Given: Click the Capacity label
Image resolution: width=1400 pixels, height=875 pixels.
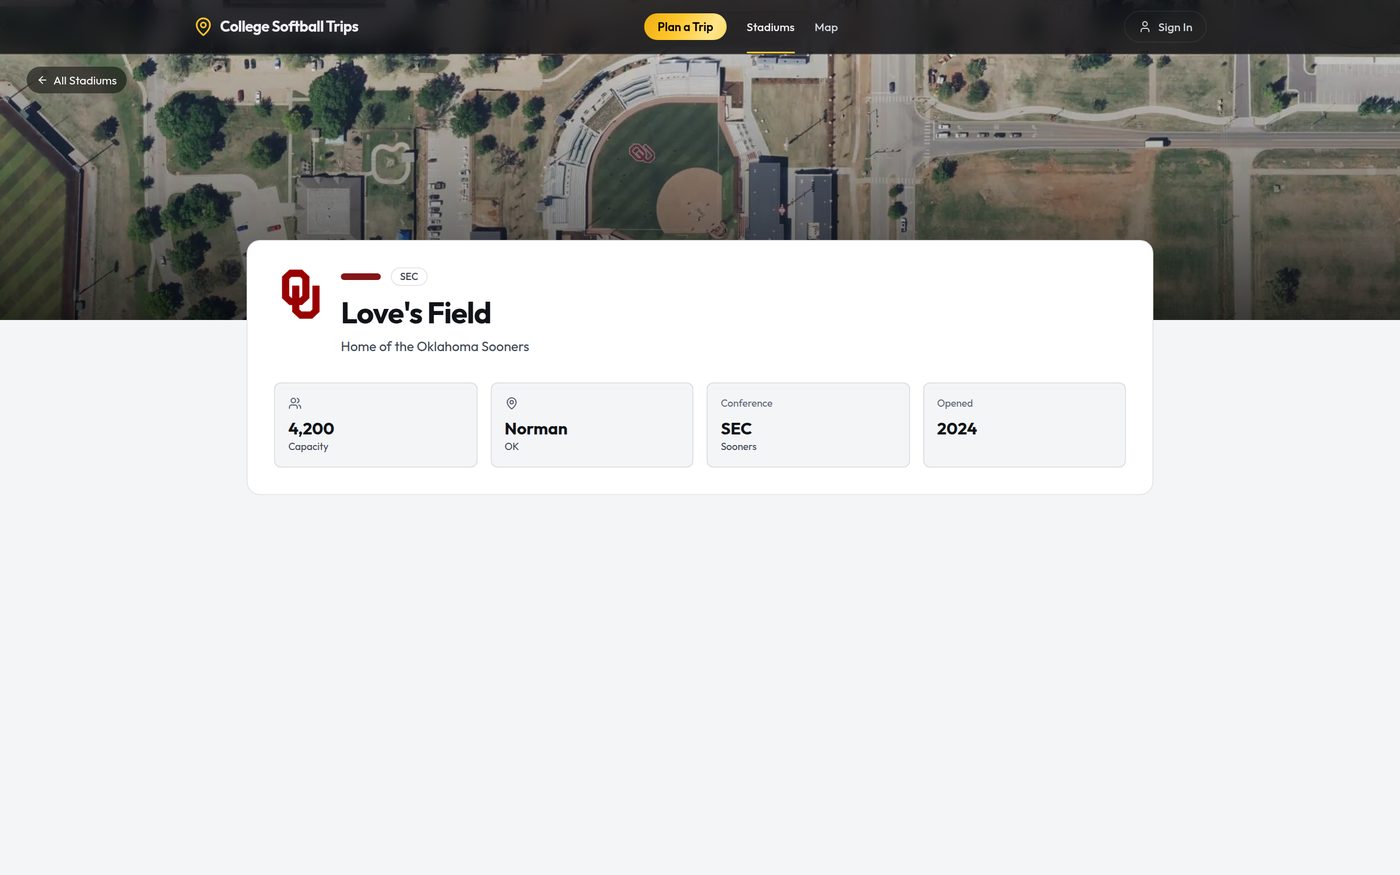Looking at the screenshot, I should coord(308,447).
